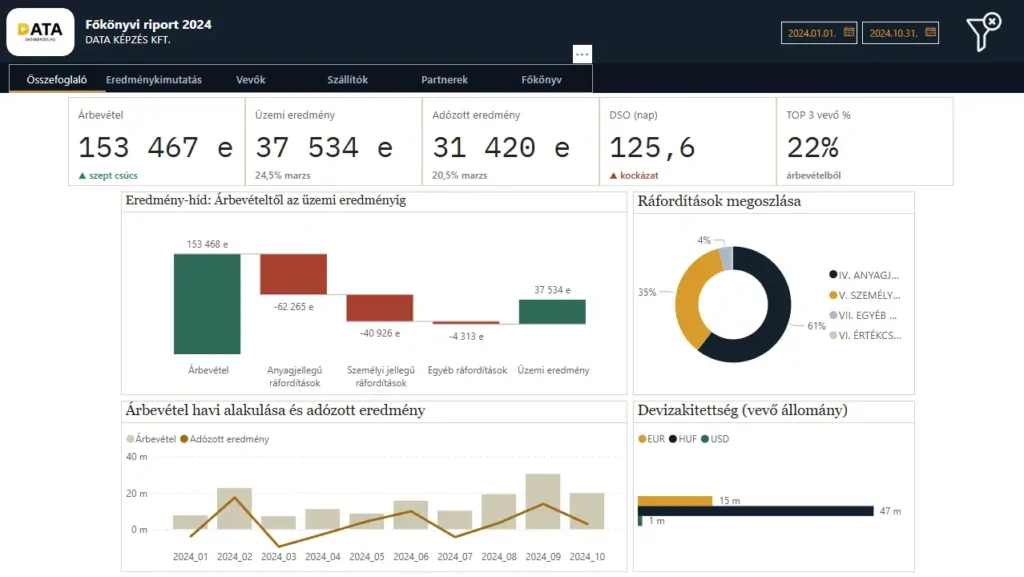Select the Főkönyv tab

coord(541,80)
